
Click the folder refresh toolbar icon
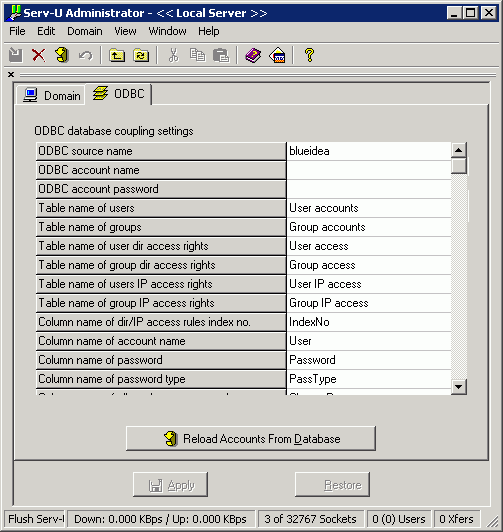(141, 55)
